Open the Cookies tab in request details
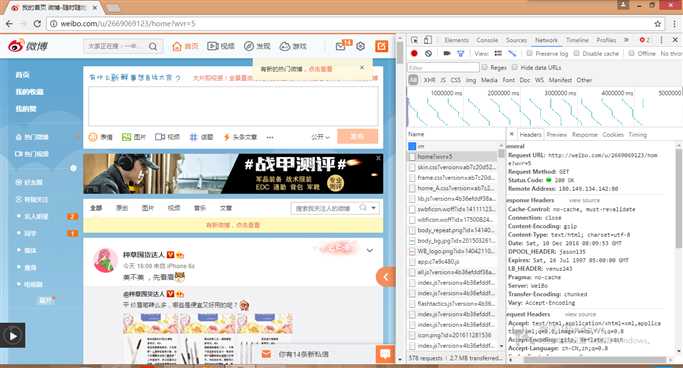This screenshot has height=368, width=683. tap(613, 135)
